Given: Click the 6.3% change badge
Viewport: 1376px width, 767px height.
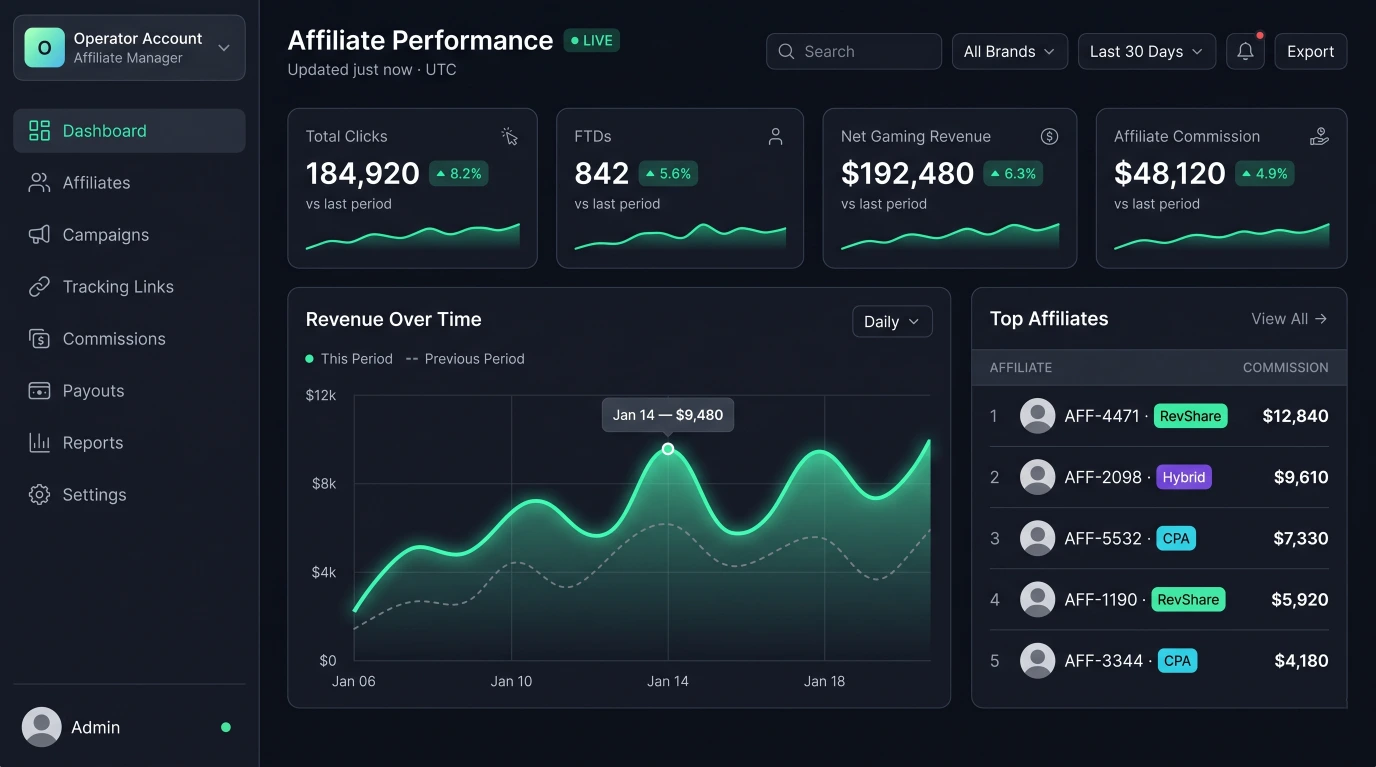Looking at the screenshot, I should coord(1013,174).
